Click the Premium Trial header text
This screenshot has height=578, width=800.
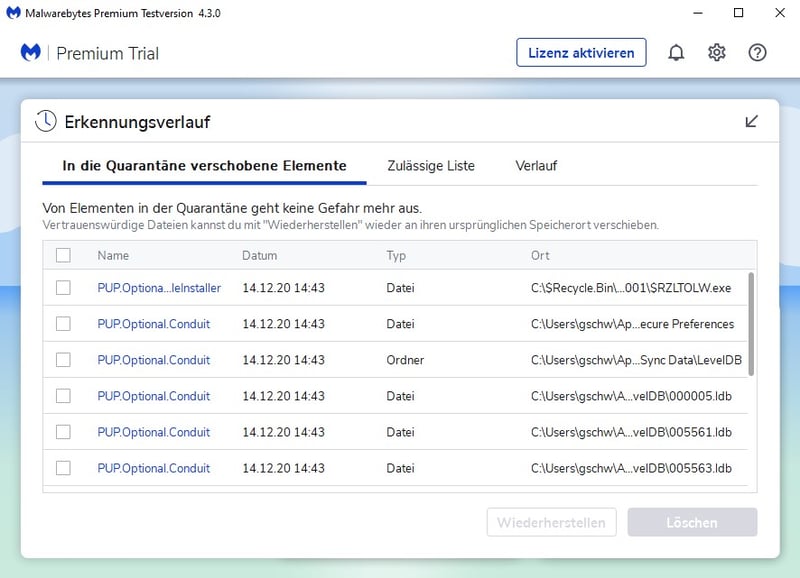pos(108,53)
